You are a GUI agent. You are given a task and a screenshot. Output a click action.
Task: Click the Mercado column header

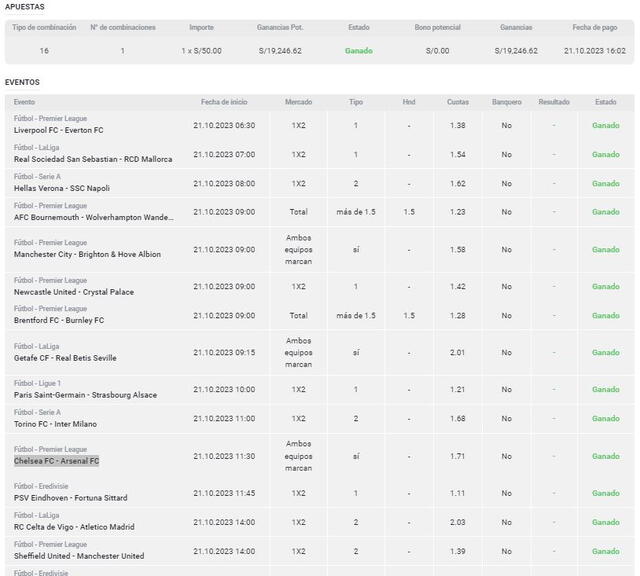(x=298, y=102)
